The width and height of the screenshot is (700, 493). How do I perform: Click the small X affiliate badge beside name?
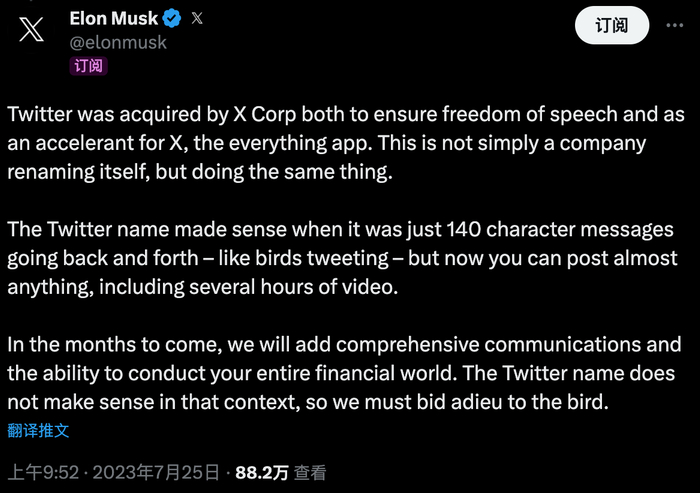coord(196,18)
